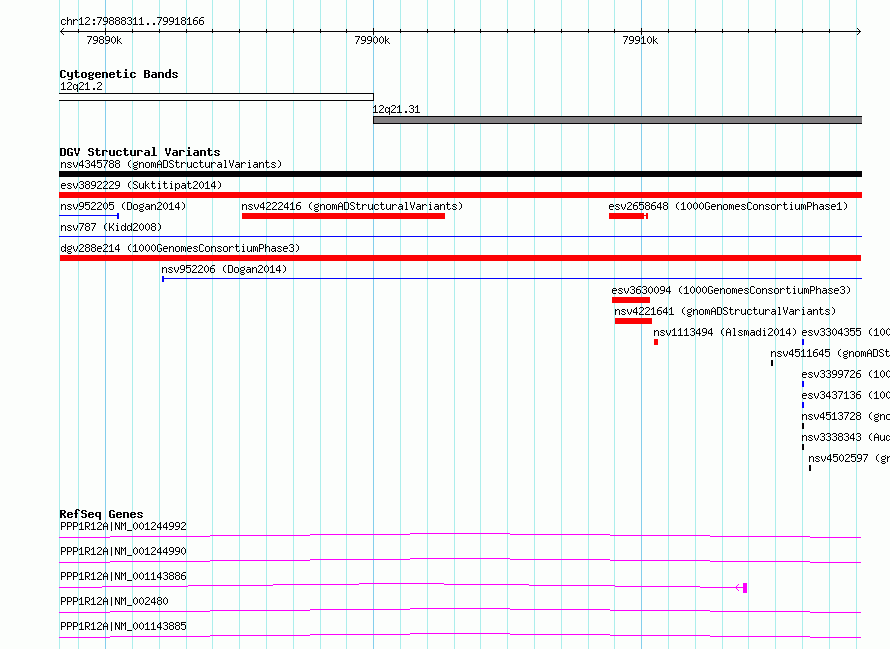The image size is (890, 649).
Task: Open the dgv288e214 1000Genomes Phase3 label
Action: [x=180, y=248]
